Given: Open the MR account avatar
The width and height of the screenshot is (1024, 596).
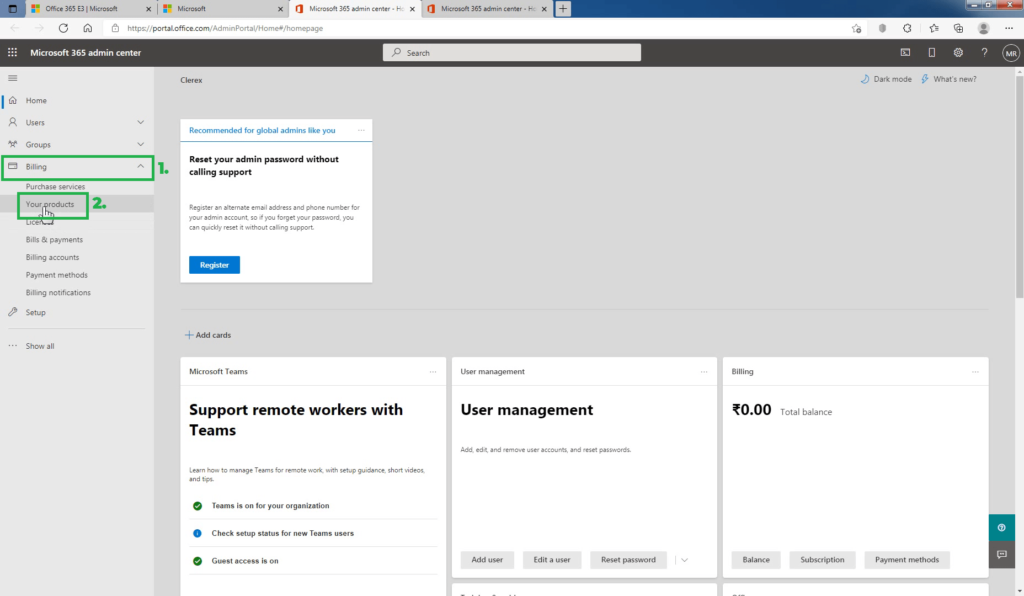Looking at the screenshot, I should tap(1011, 54).
